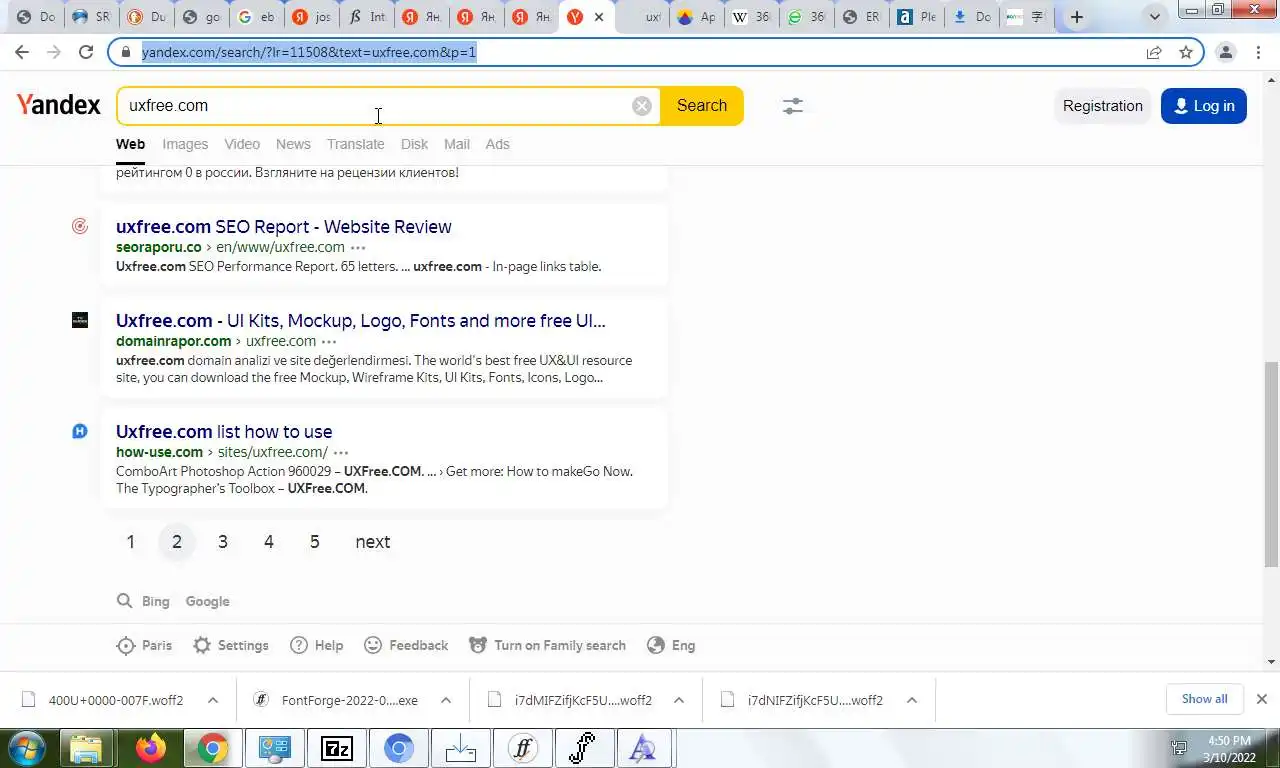Image resolution: width=1280 pixels, height=768 pixels.
Task: Open more options for how-use.com result
Action: pyautogui.click(x=341, y=452)
